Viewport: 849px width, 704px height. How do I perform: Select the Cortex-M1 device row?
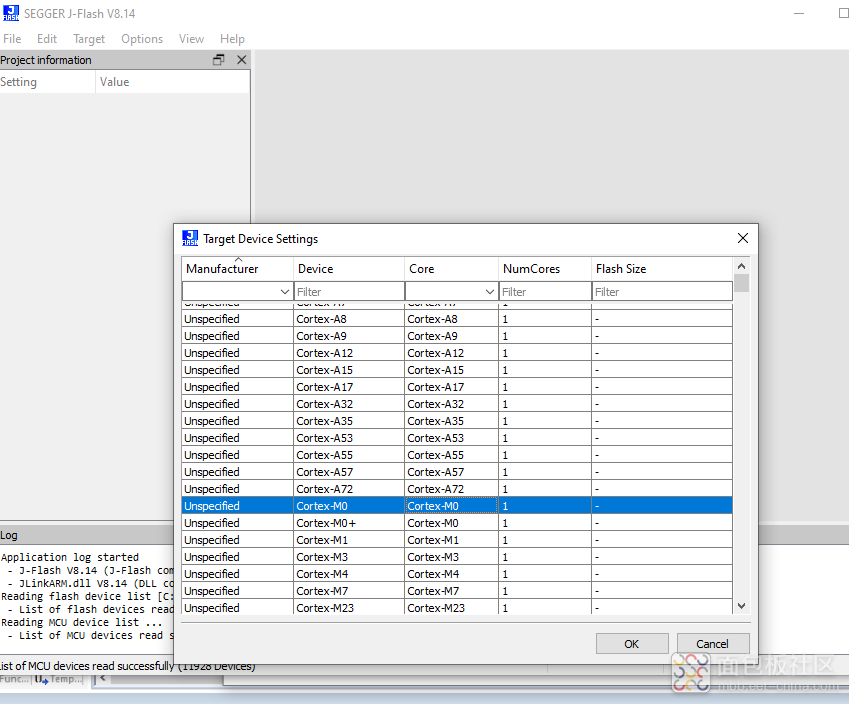(x=457, y=540)
